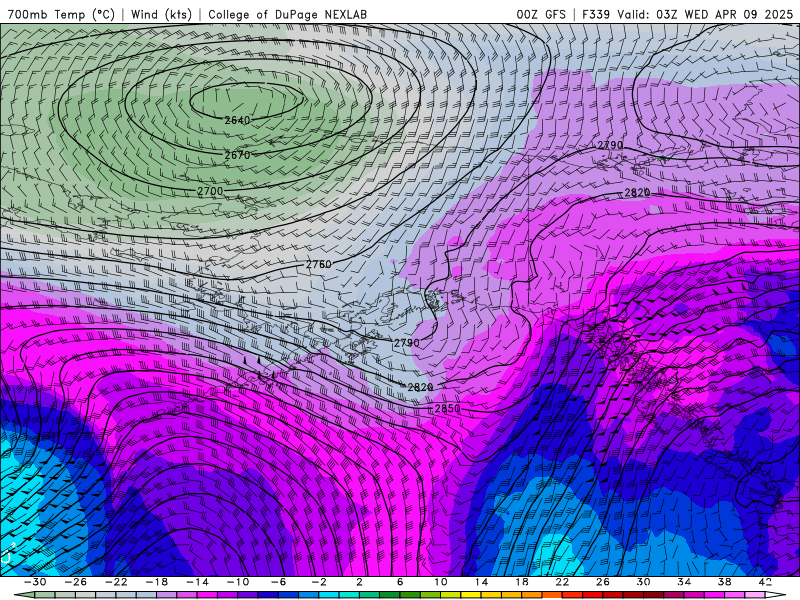This screenshot has height=600, width=800.
Task: Click the -26 value on the temperature scale
Action: pyautogui.click(x=76, y=582)
